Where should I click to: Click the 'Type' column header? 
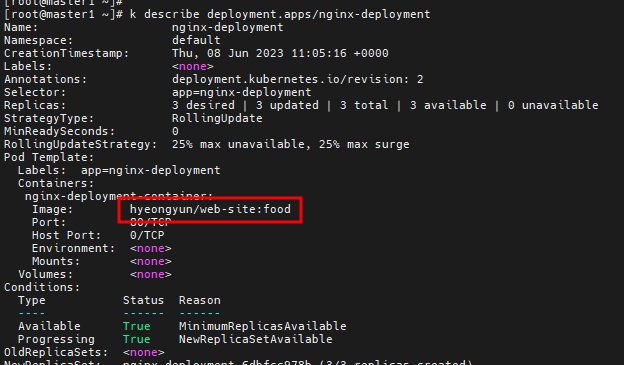tap(31, 301)
